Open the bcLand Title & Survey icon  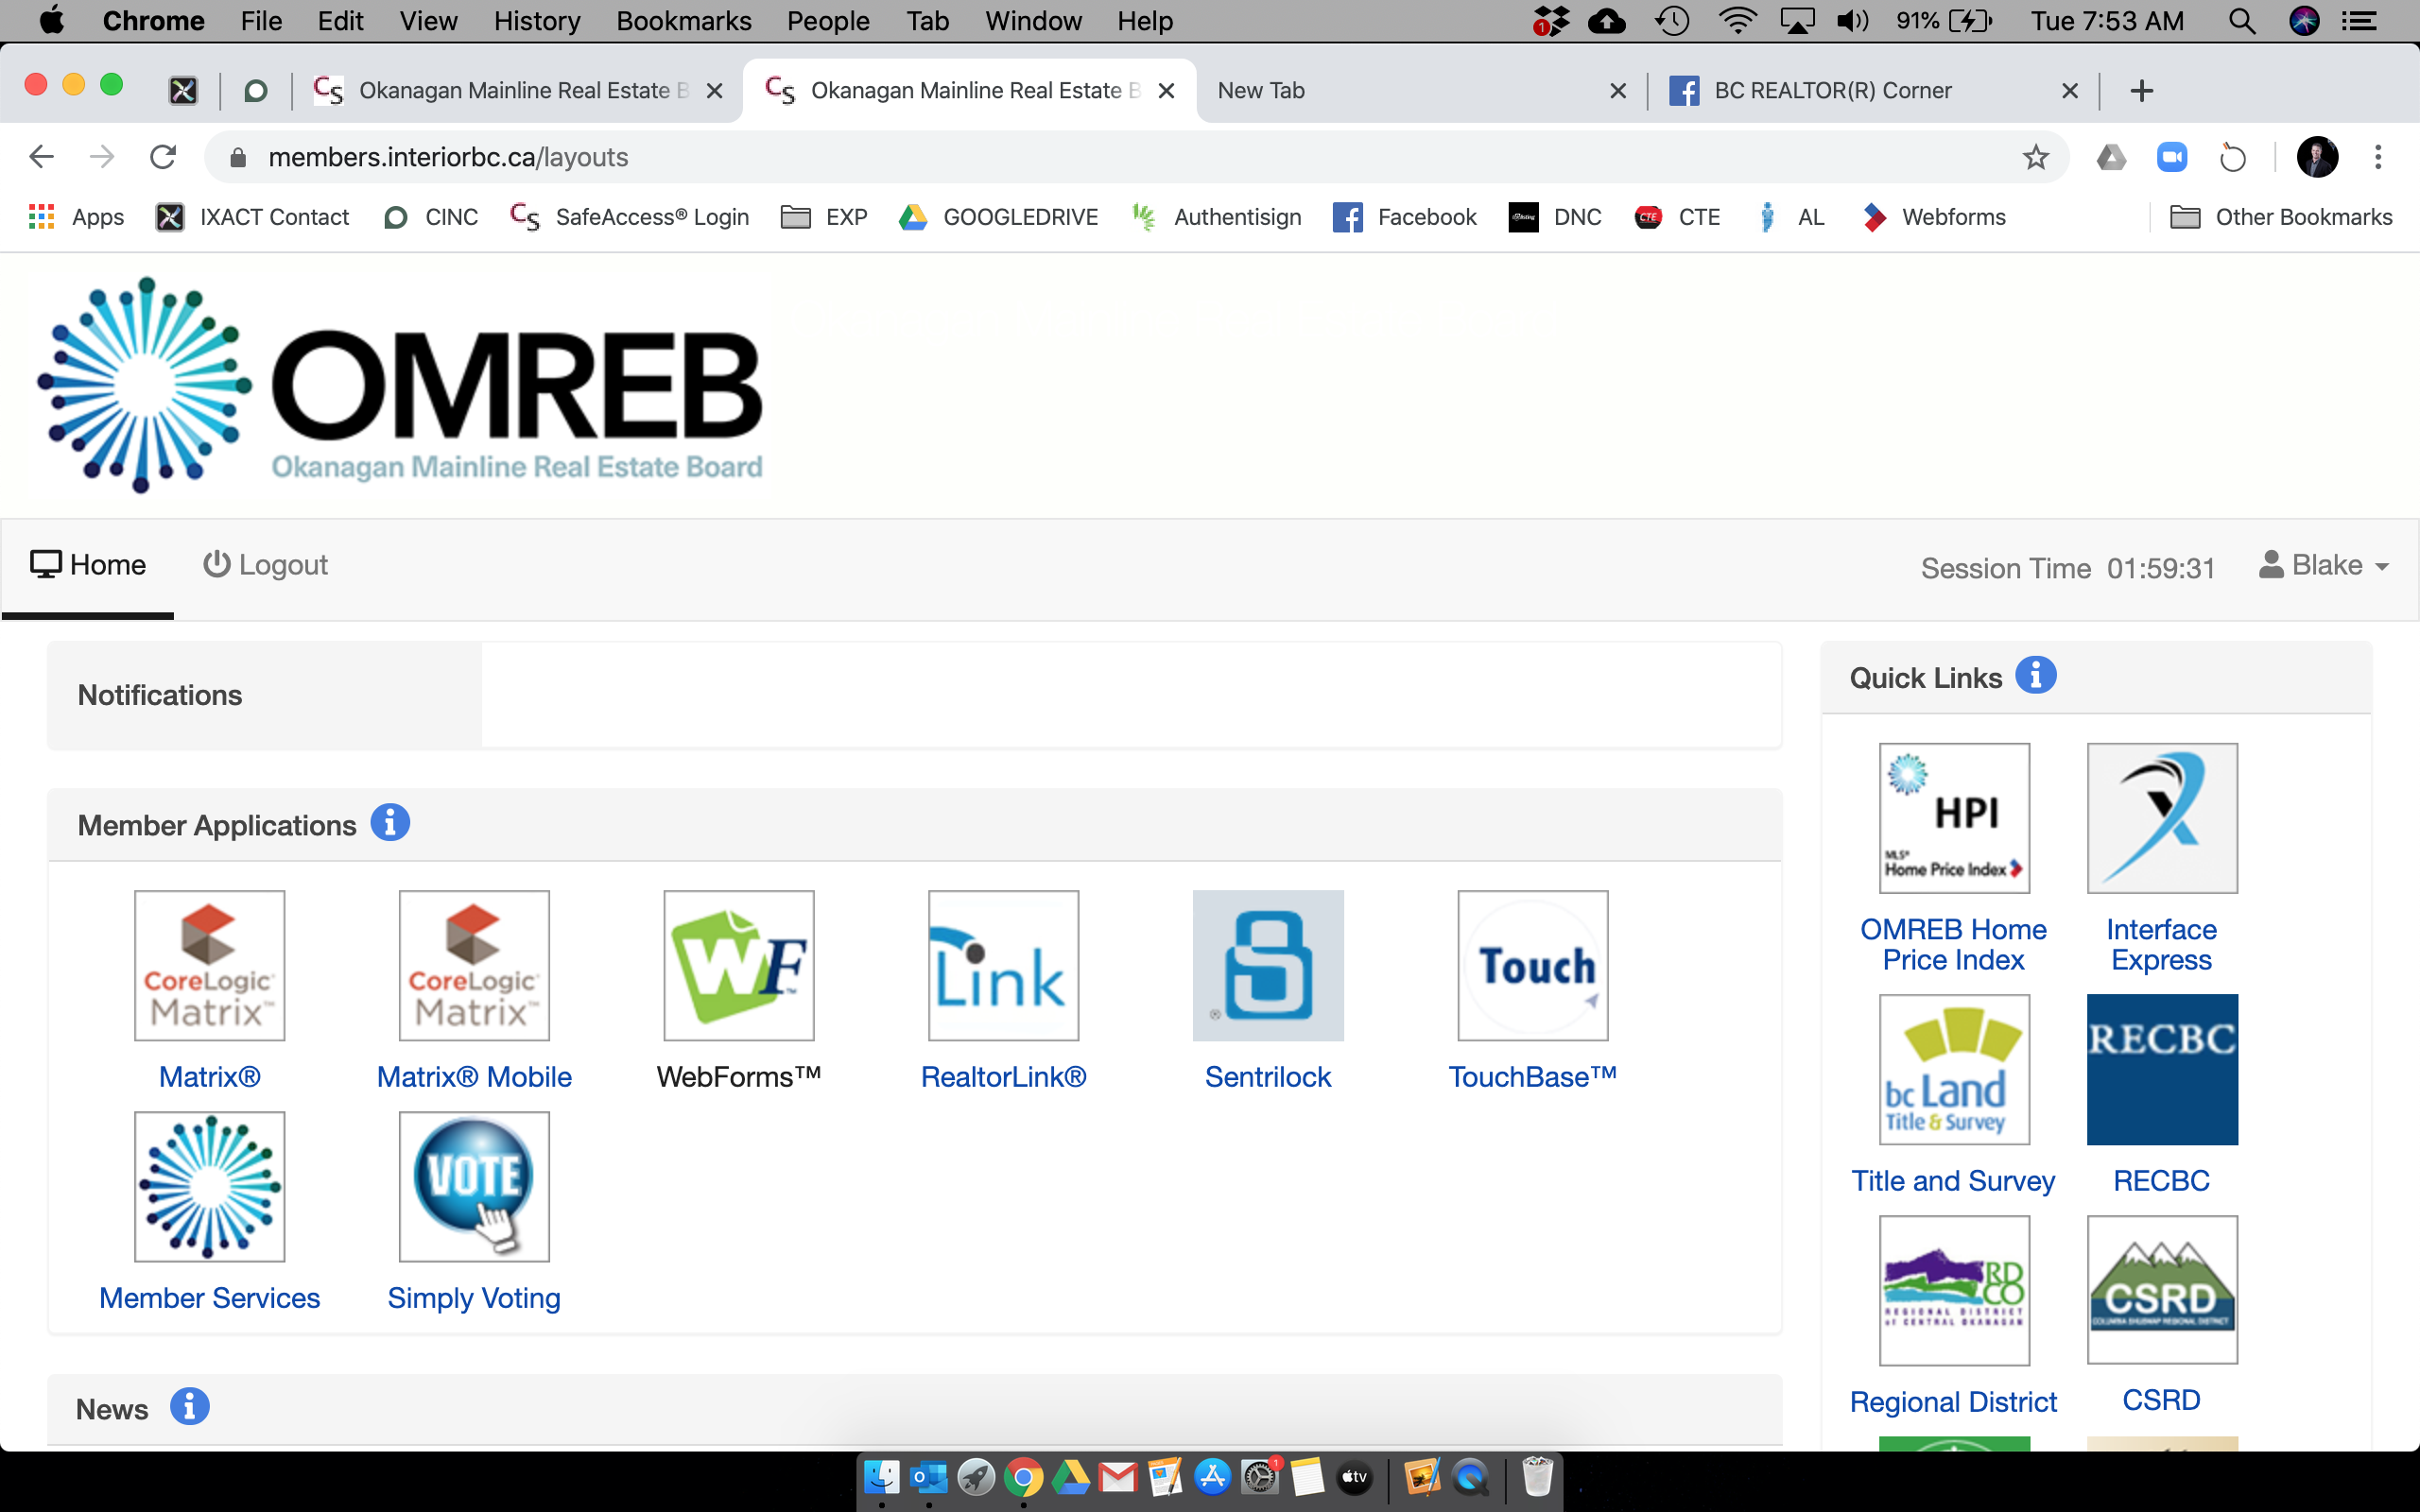(x=1954, y=1069)
